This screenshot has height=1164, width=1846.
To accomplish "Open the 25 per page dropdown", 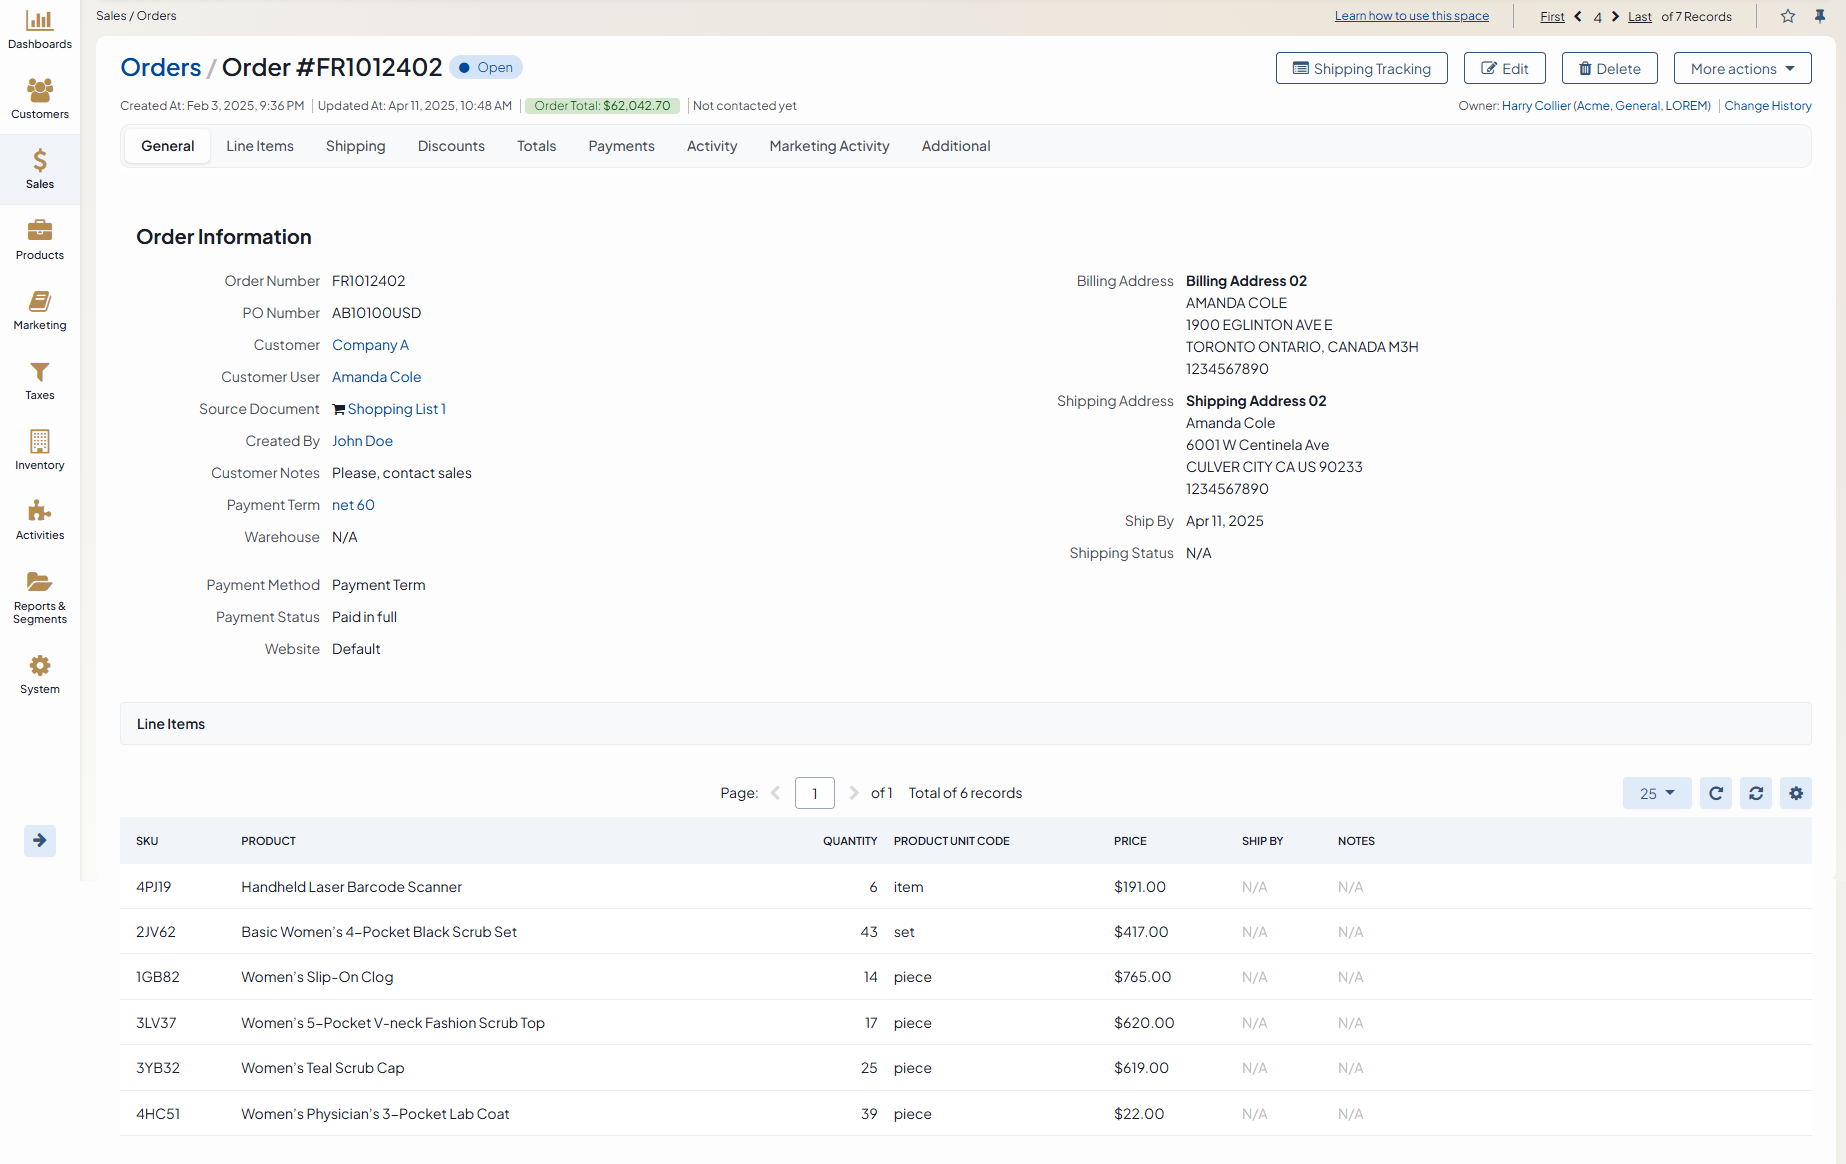I will click(x=1656, y=793).
